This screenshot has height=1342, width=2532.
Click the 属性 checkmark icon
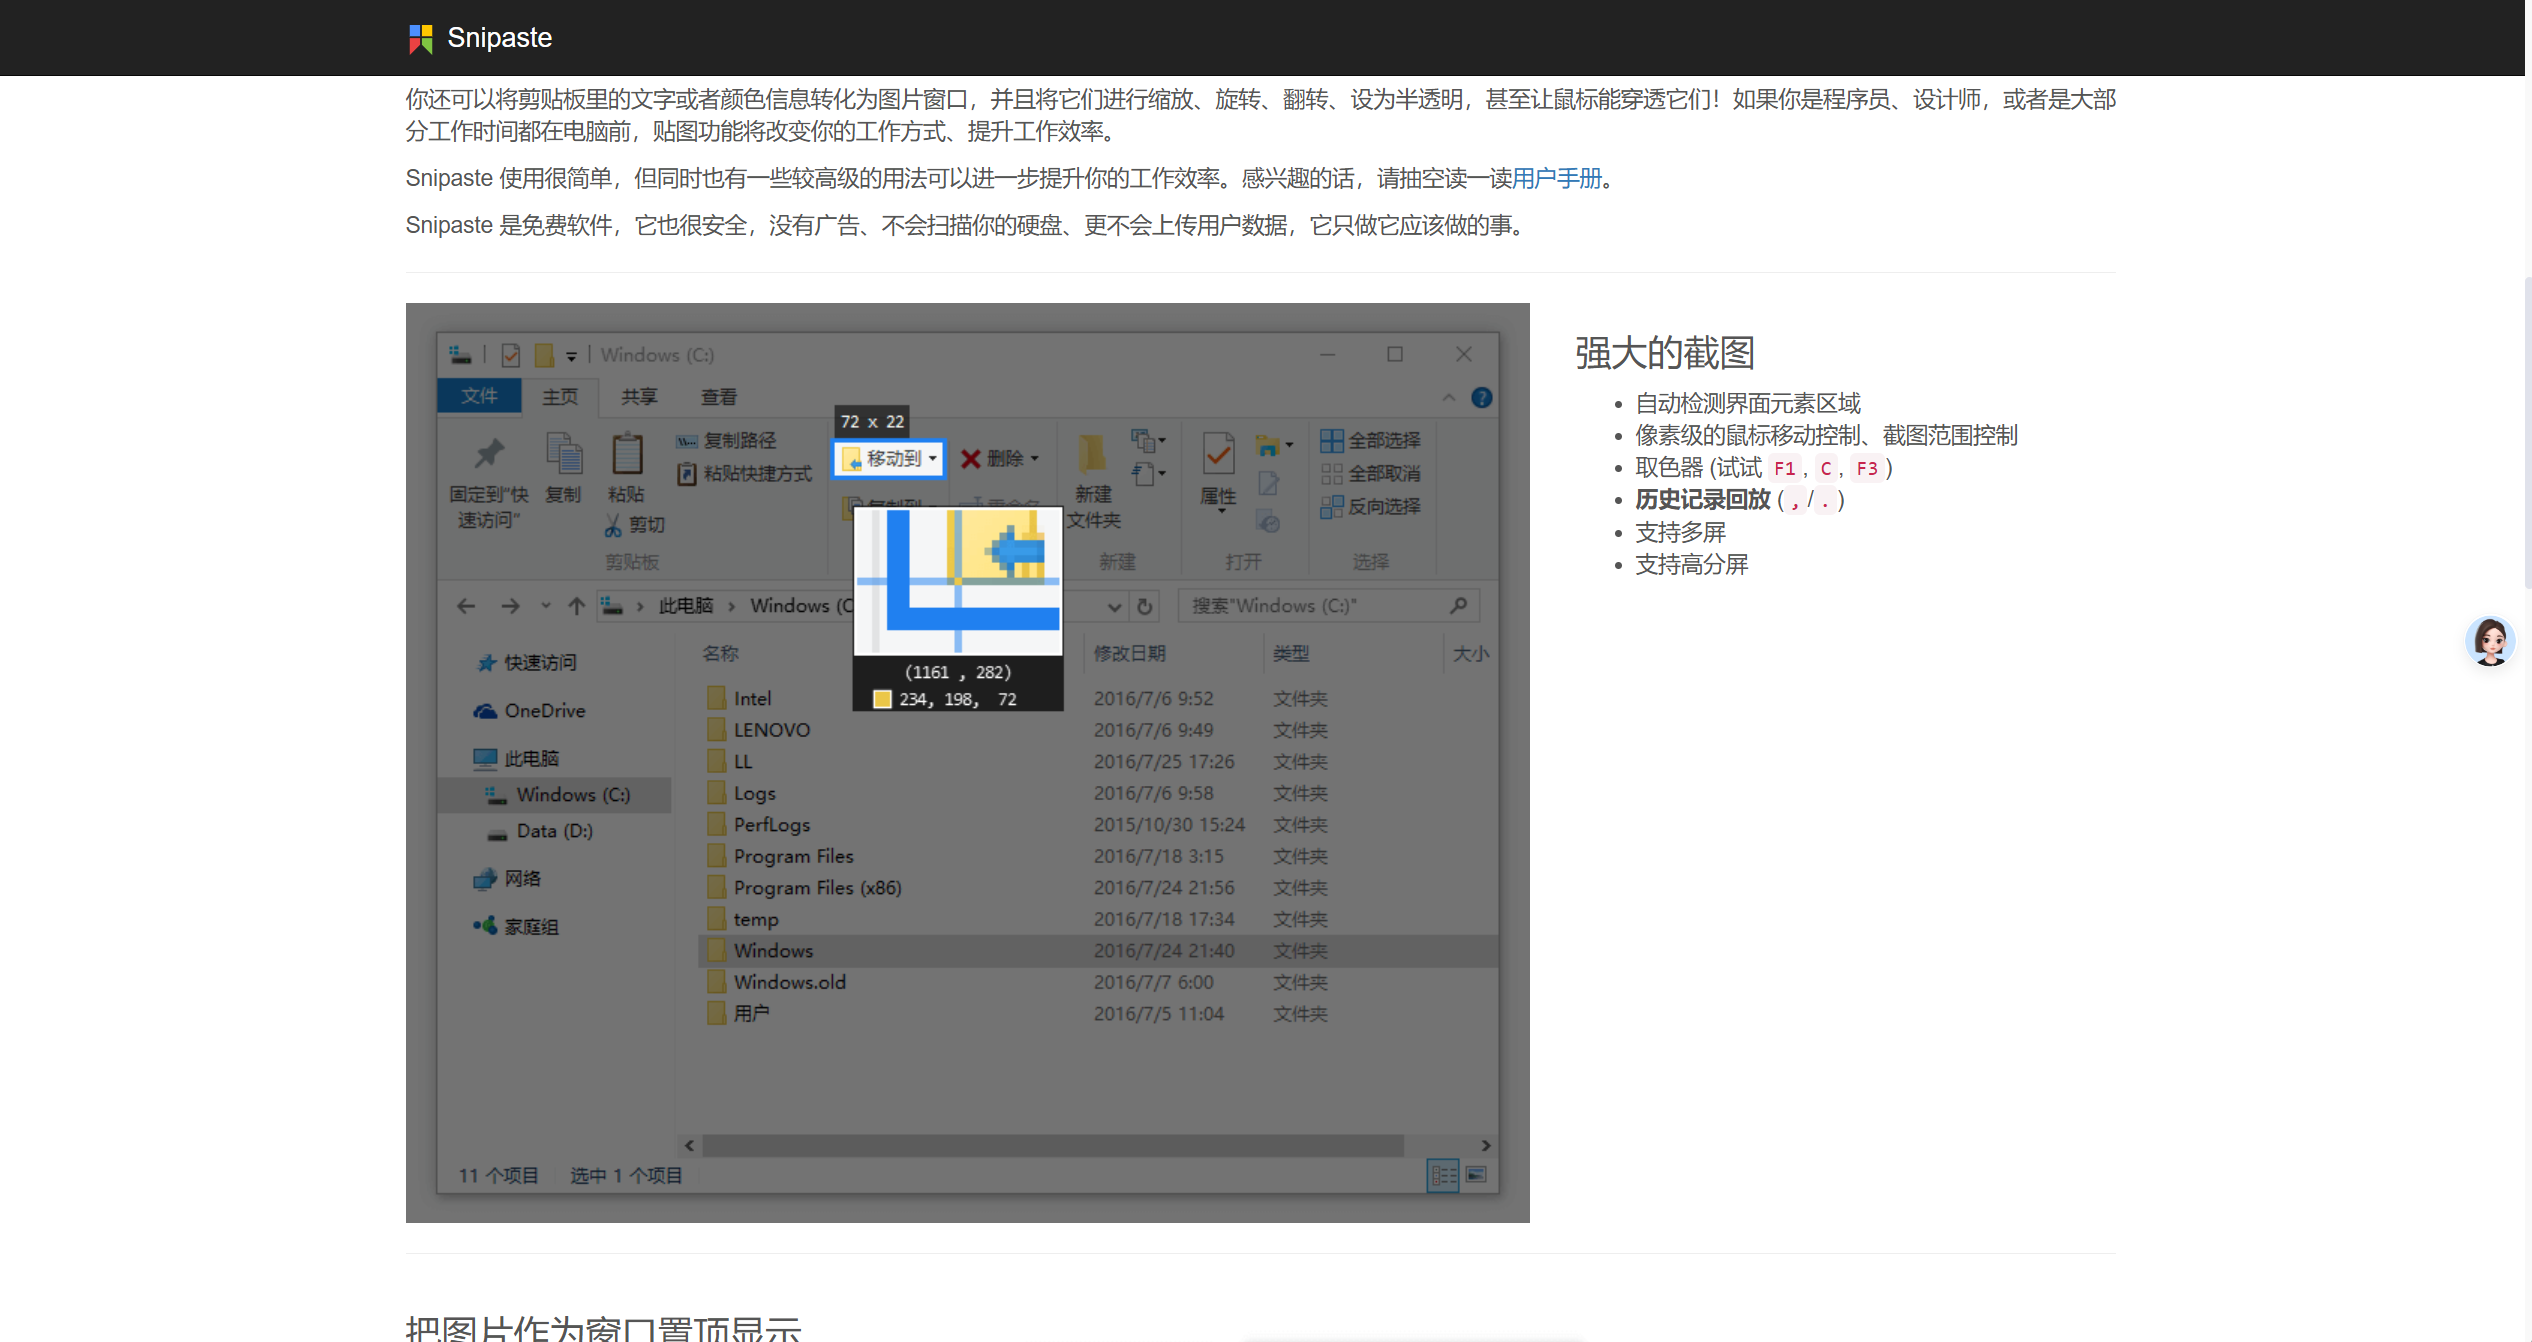coord(1218,455)
